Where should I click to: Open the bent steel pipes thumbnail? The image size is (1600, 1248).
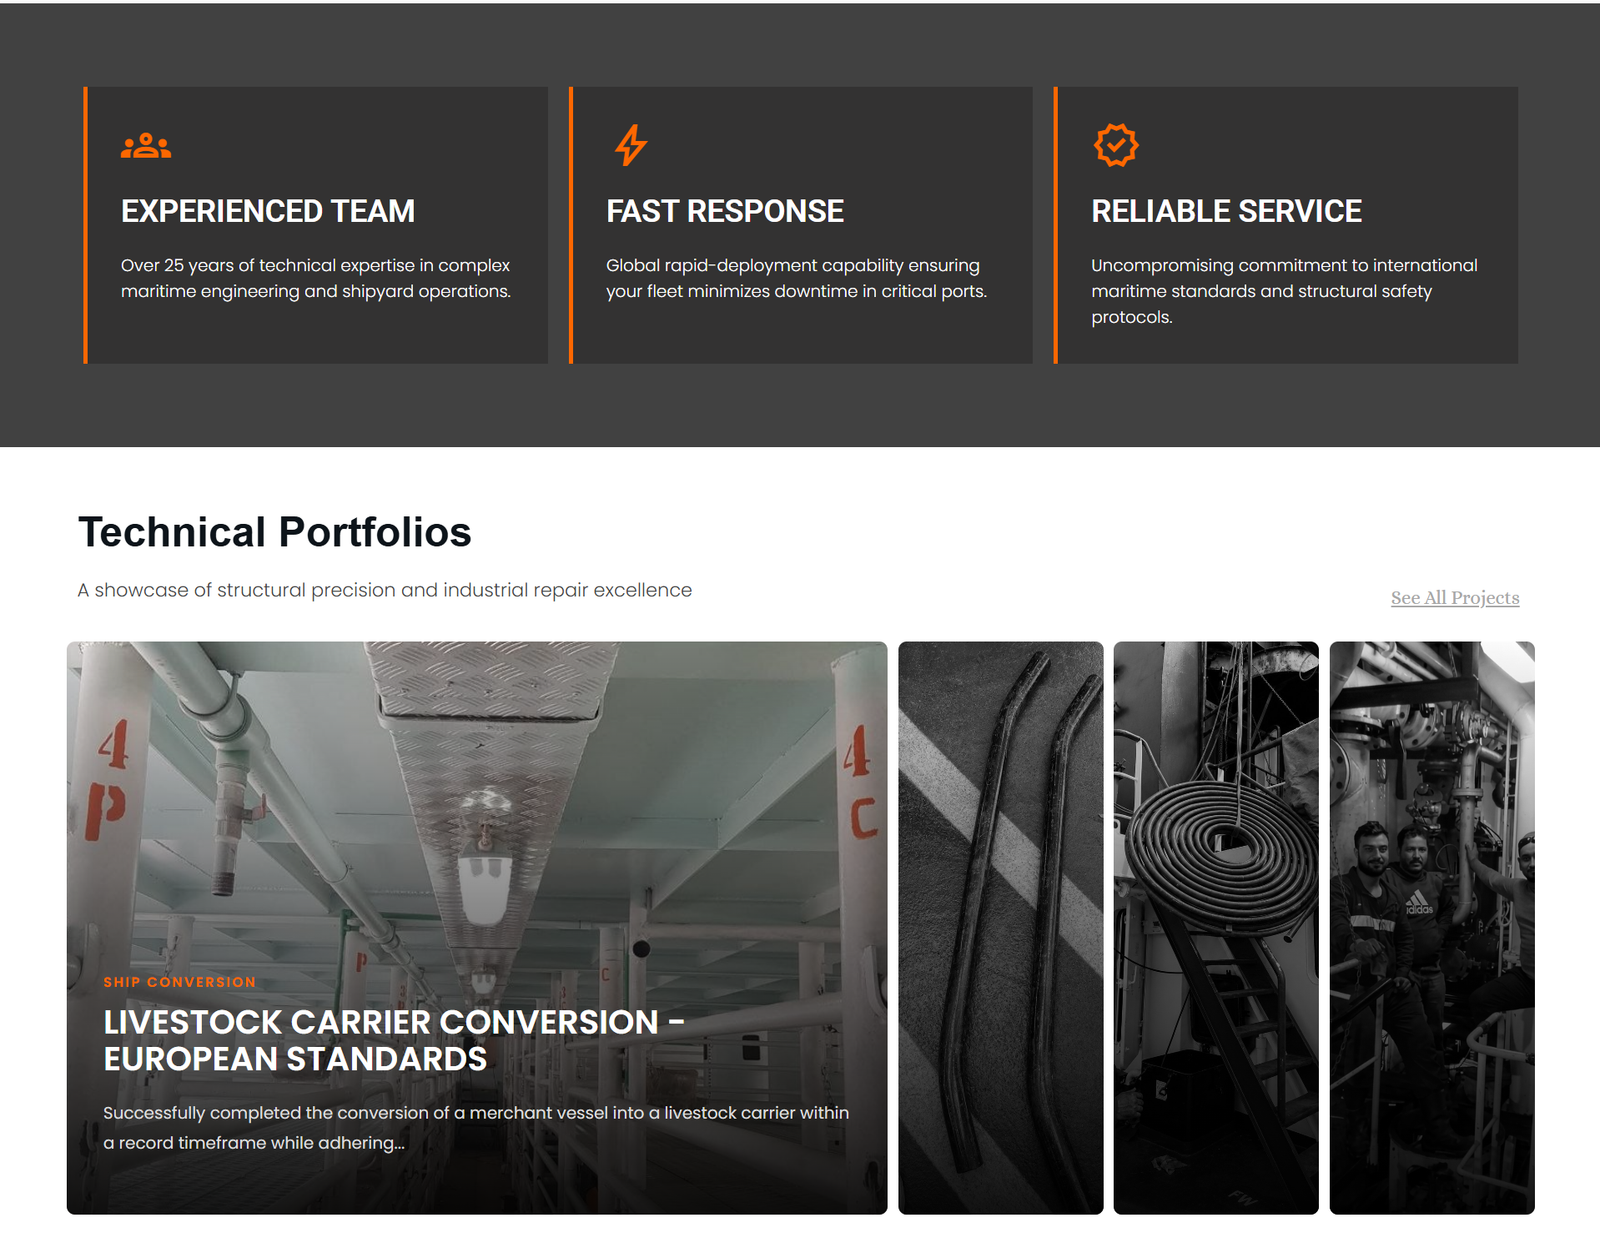(1001, 928)
